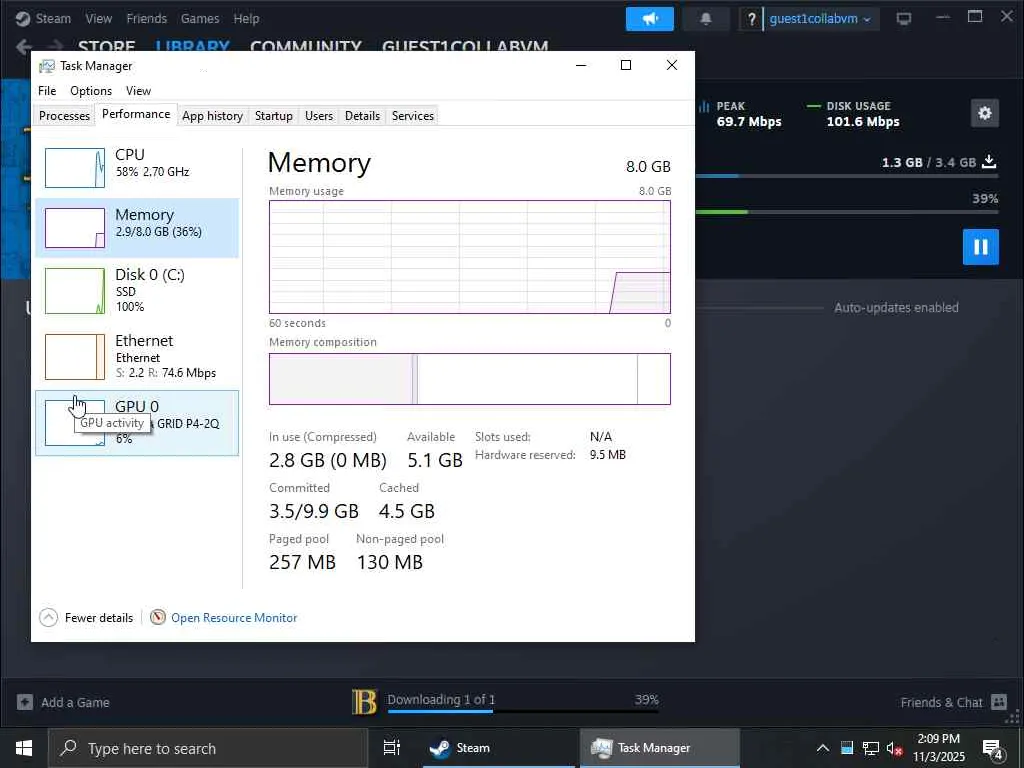Click Downloading 1 of 1 progress bar
Viewport: 1024px width, 768px height.
tap(522, 711)
